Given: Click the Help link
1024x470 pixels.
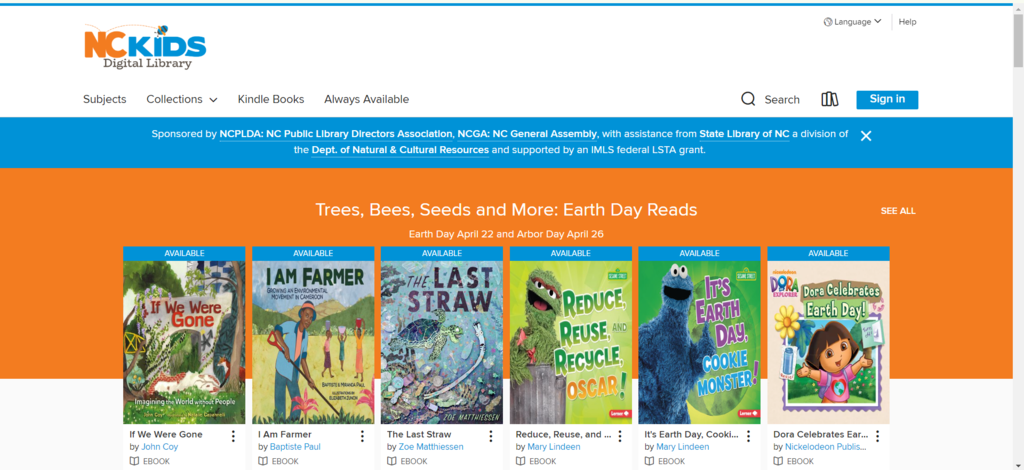Looking at the screenshot, I should pos(907,22).
